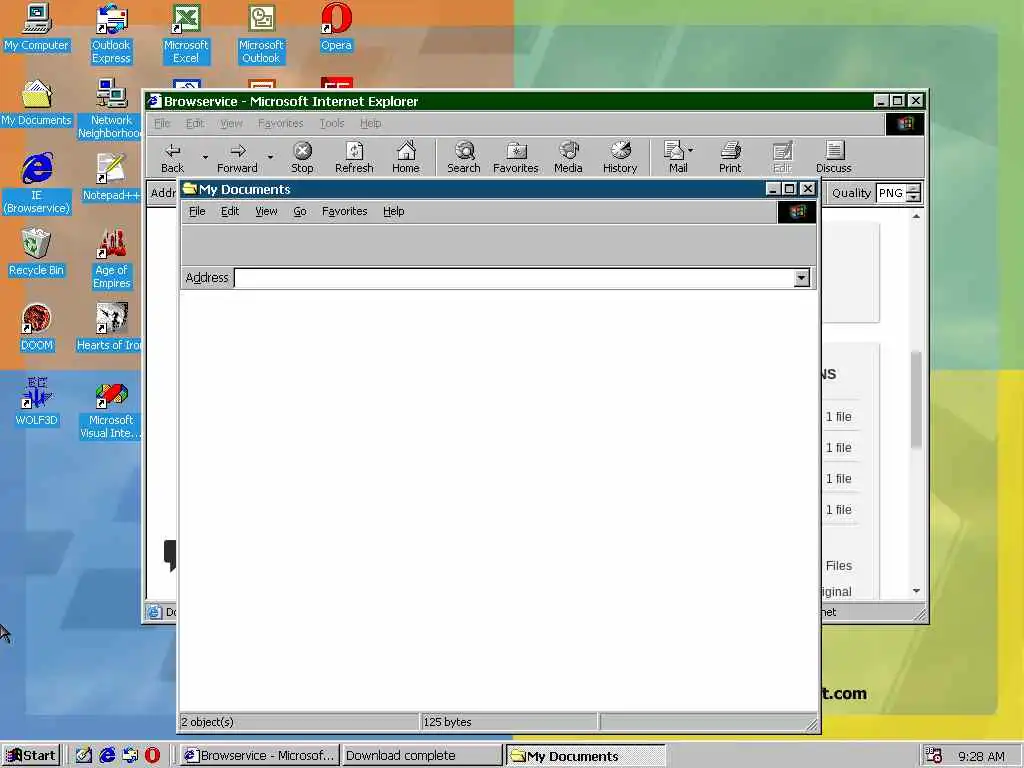
Task: Open the My Computer desktop icon
Action: (x=37, y=27)
